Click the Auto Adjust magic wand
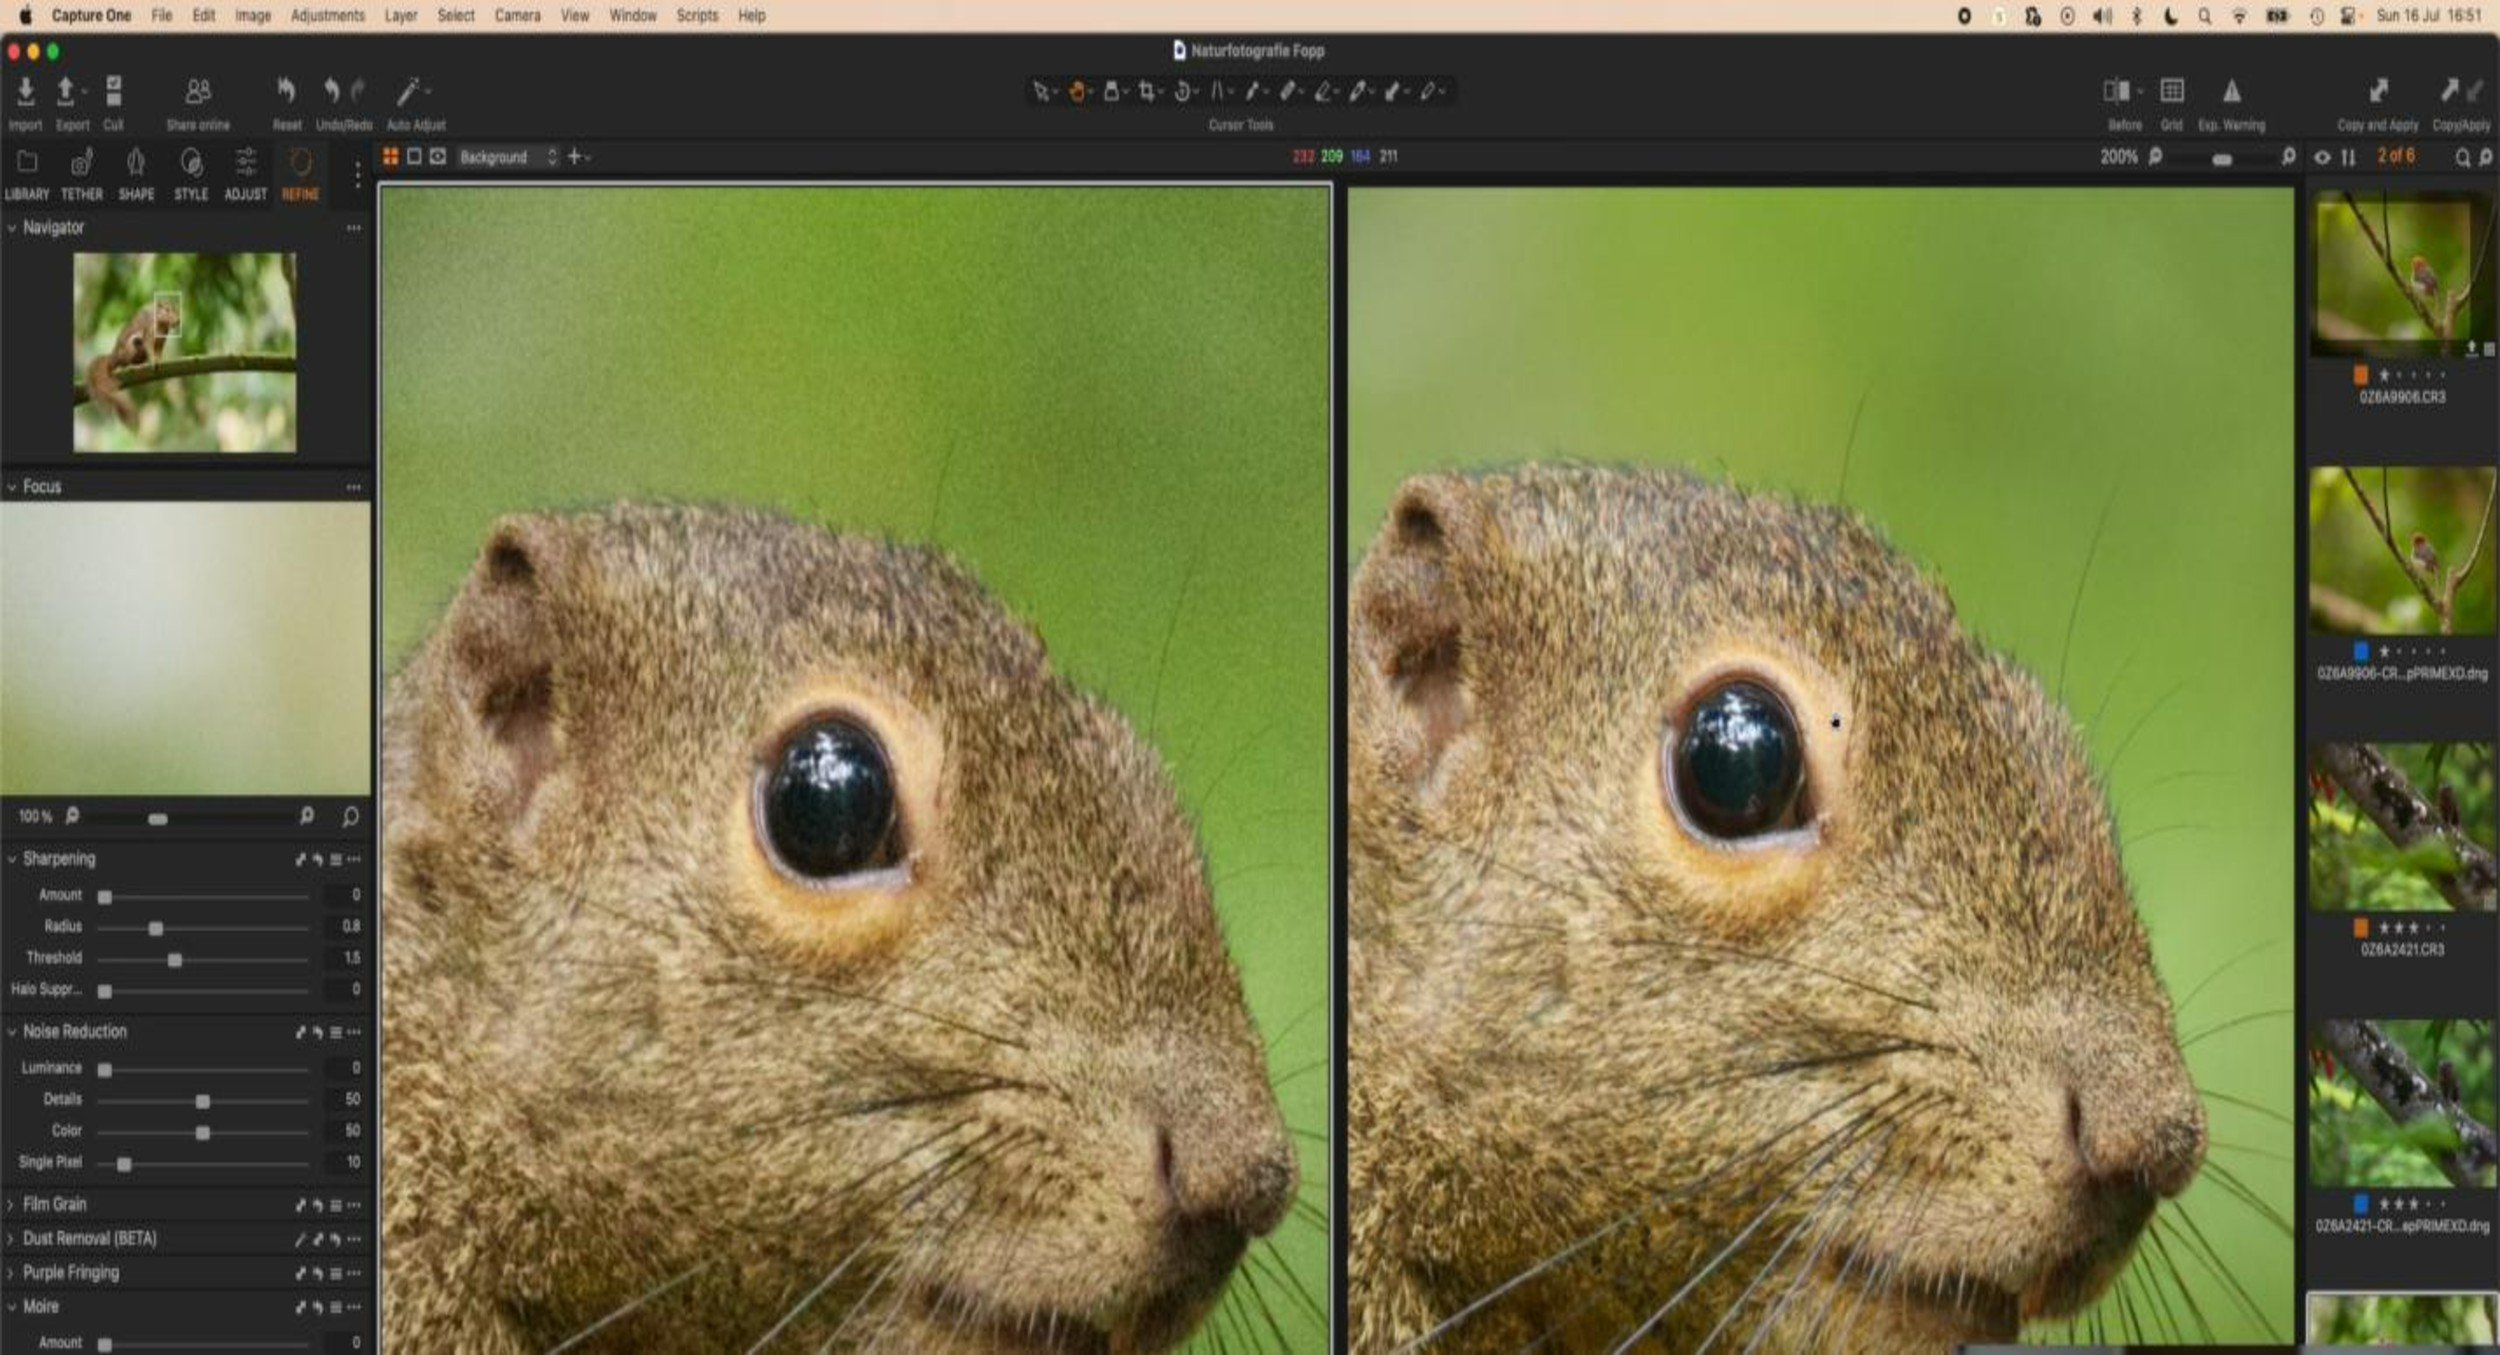The height and width of the screenshot is (1355, 2500). pyautogui.click(x=408, y=92)
